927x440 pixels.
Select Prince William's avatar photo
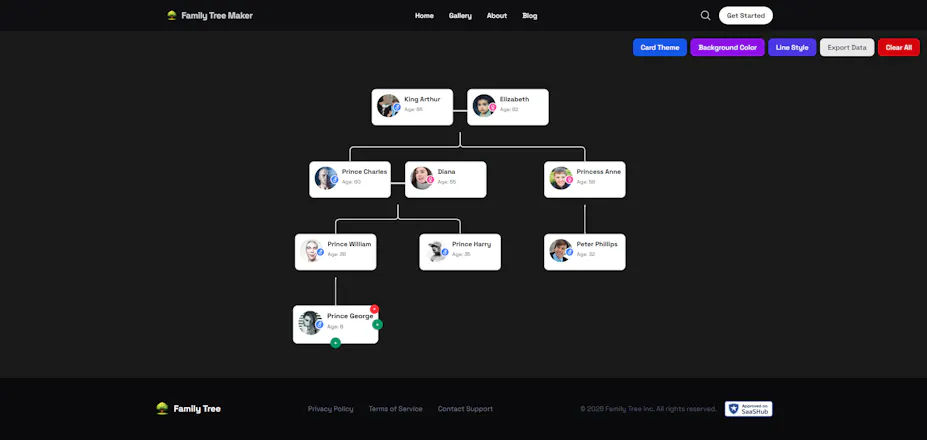[x=312, y=250]
